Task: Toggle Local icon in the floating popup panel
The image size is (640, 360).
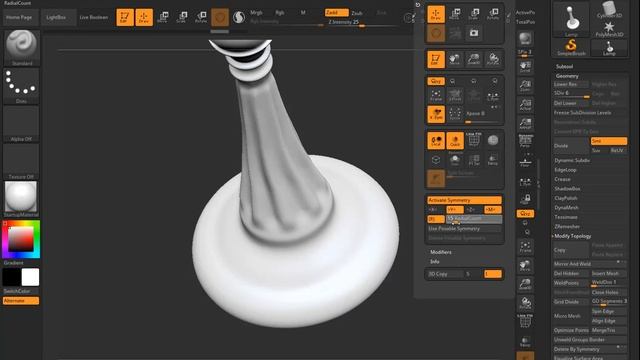Action: coord(436,140)
